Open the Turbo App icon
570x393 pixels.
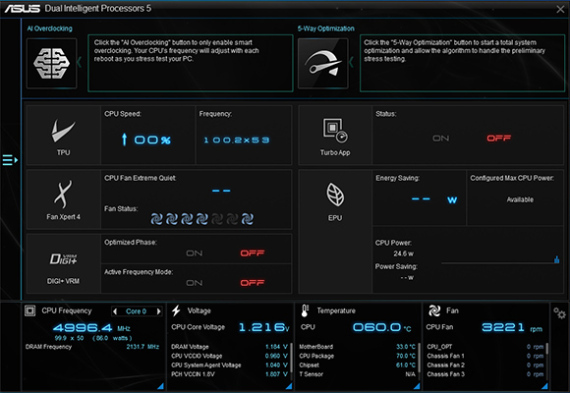(x=335, y=130)
